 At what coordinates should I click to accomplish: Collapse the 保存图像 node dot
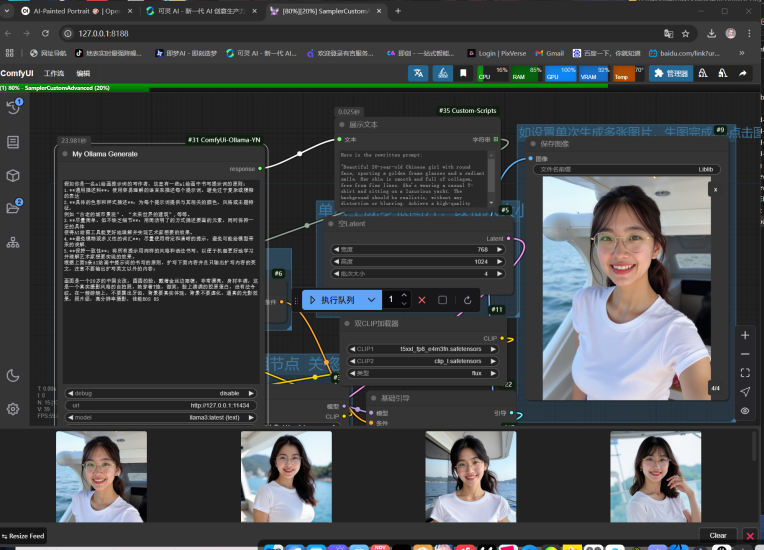pos(533,144)
